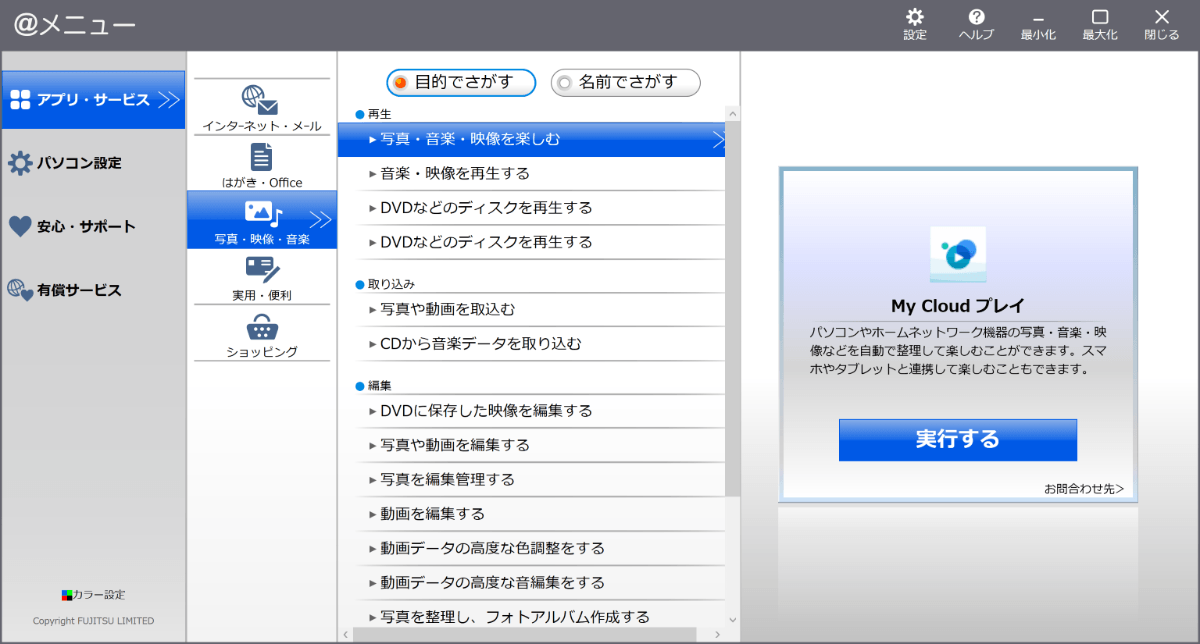This screenshot has height=644, width=1200.
Task: Select the ショッピング basket icon
Action: tap(261, 327)
